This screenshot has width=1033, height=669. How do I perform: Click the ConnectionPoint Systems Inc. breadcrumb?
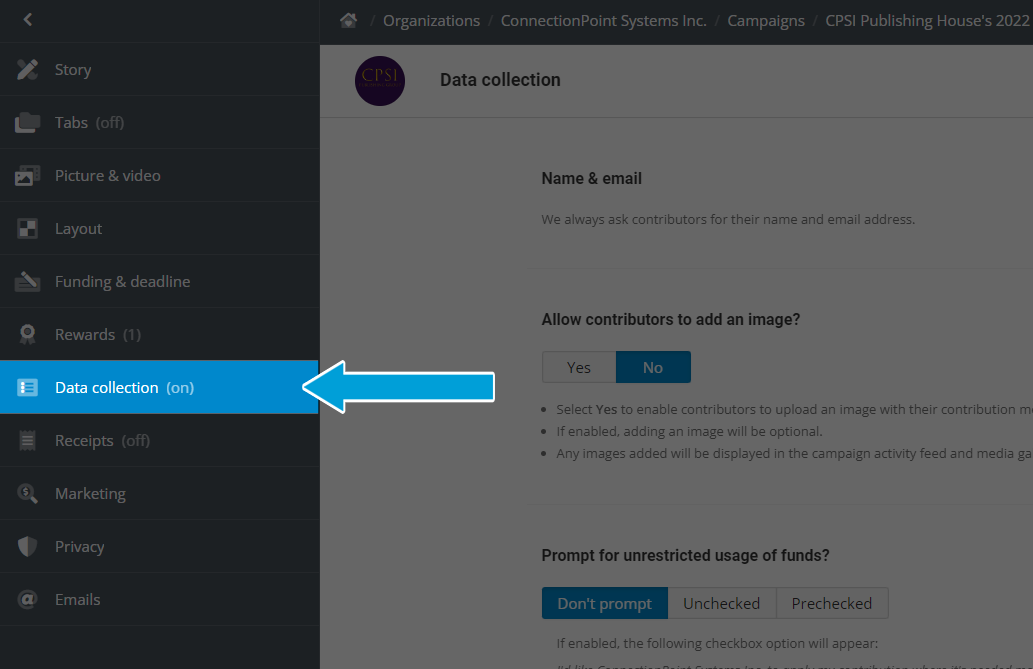603,20
